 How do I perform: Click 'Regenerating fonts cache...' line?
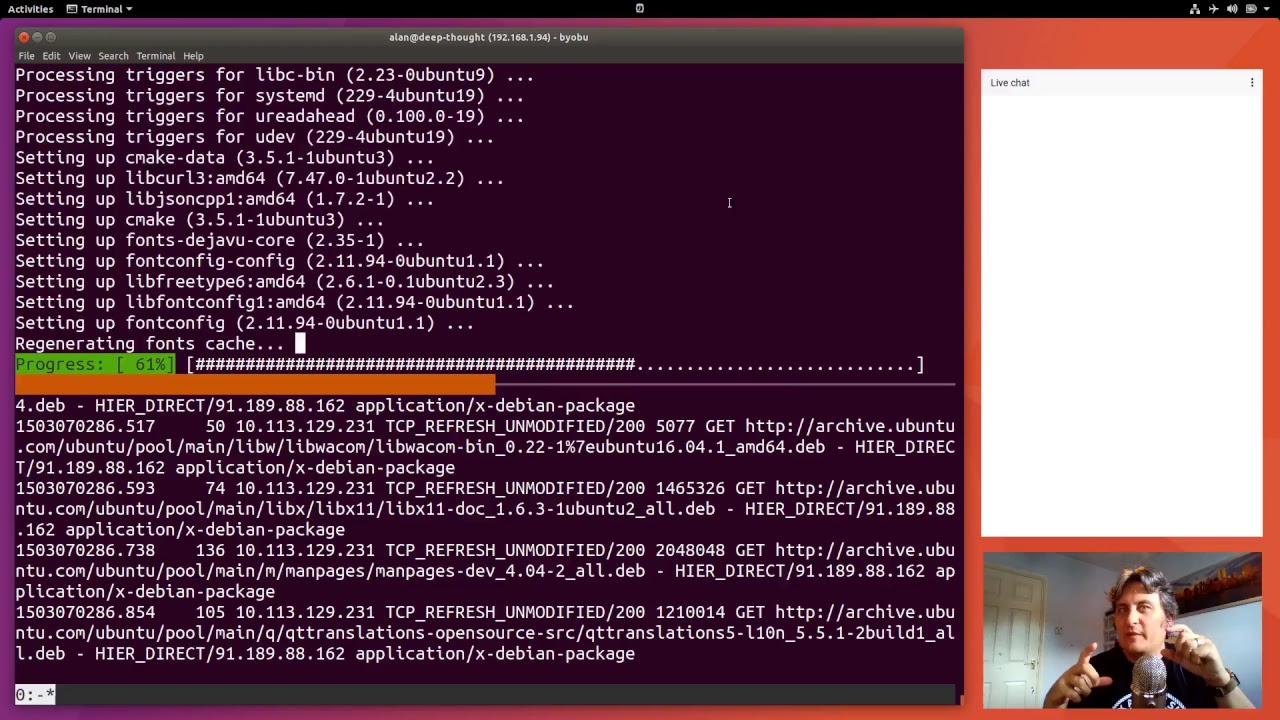point(150,344)
